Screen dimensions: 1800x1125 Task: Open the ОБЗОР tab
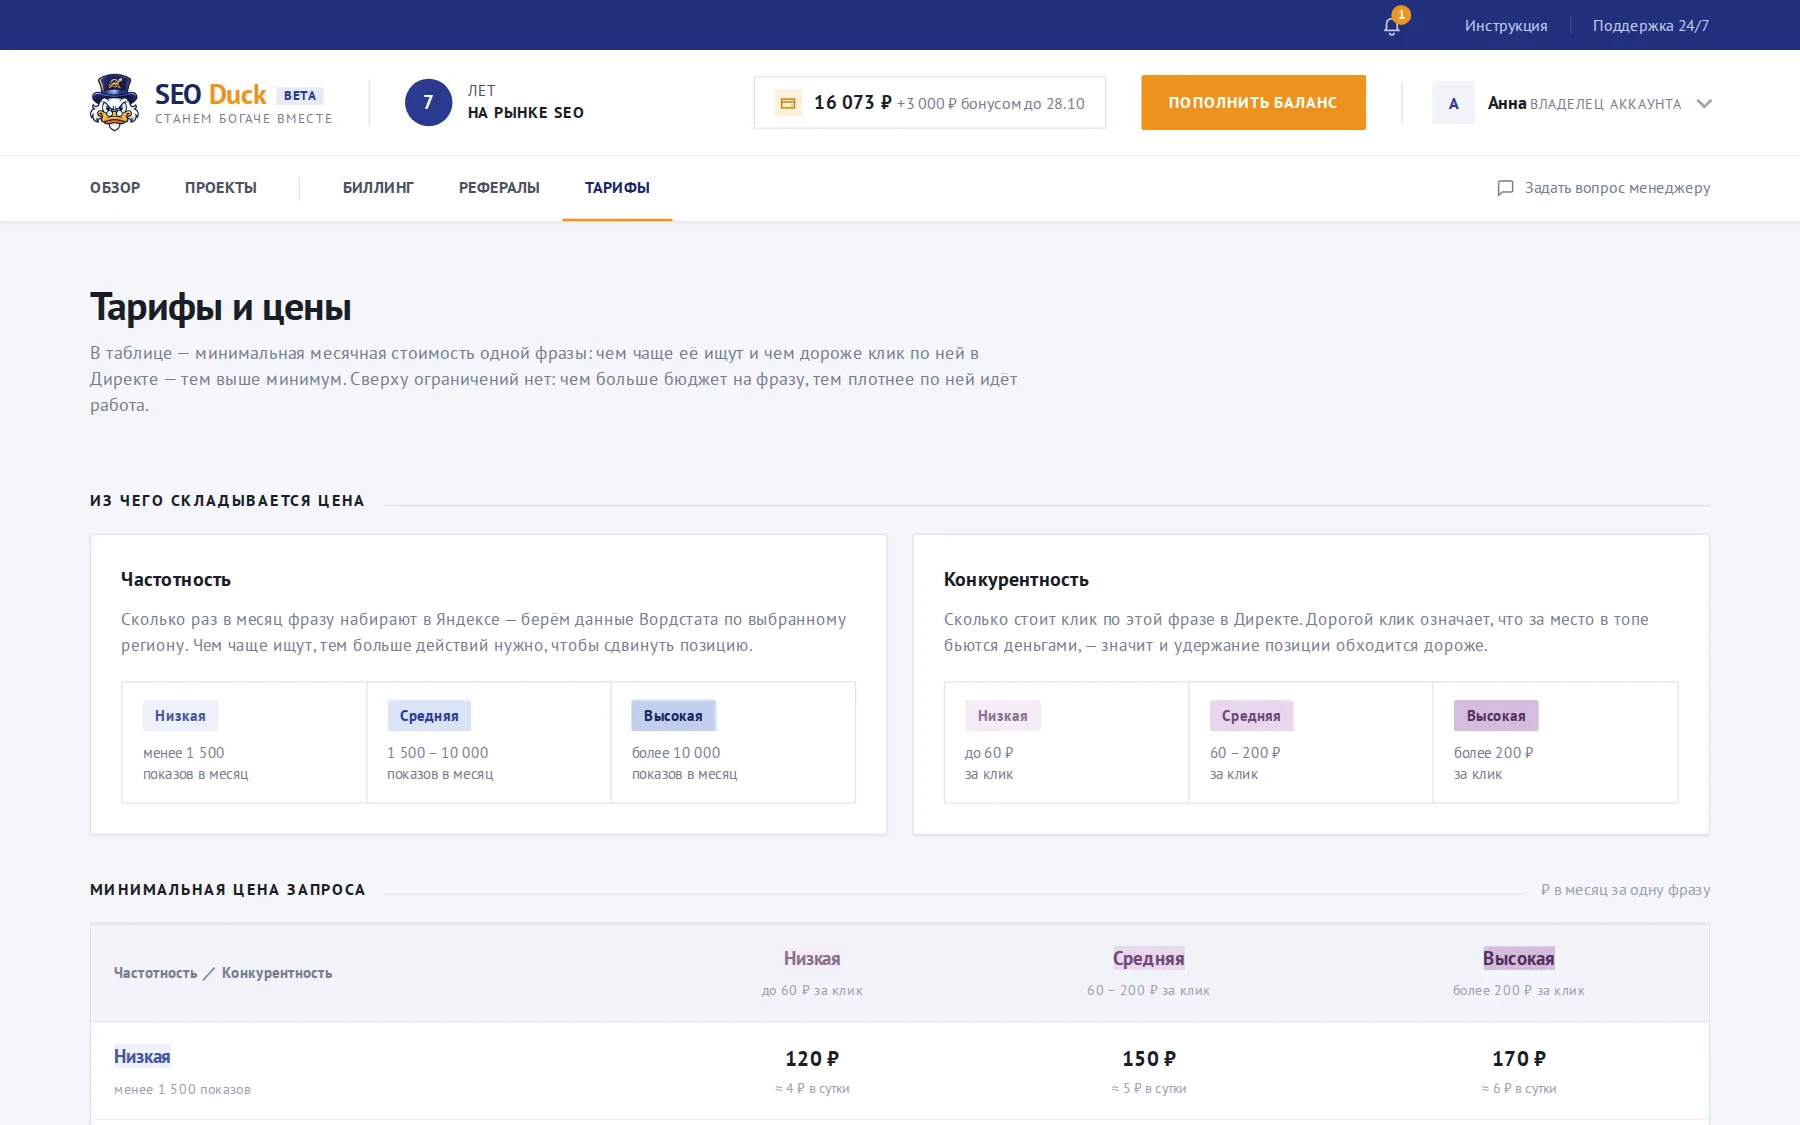115,188
